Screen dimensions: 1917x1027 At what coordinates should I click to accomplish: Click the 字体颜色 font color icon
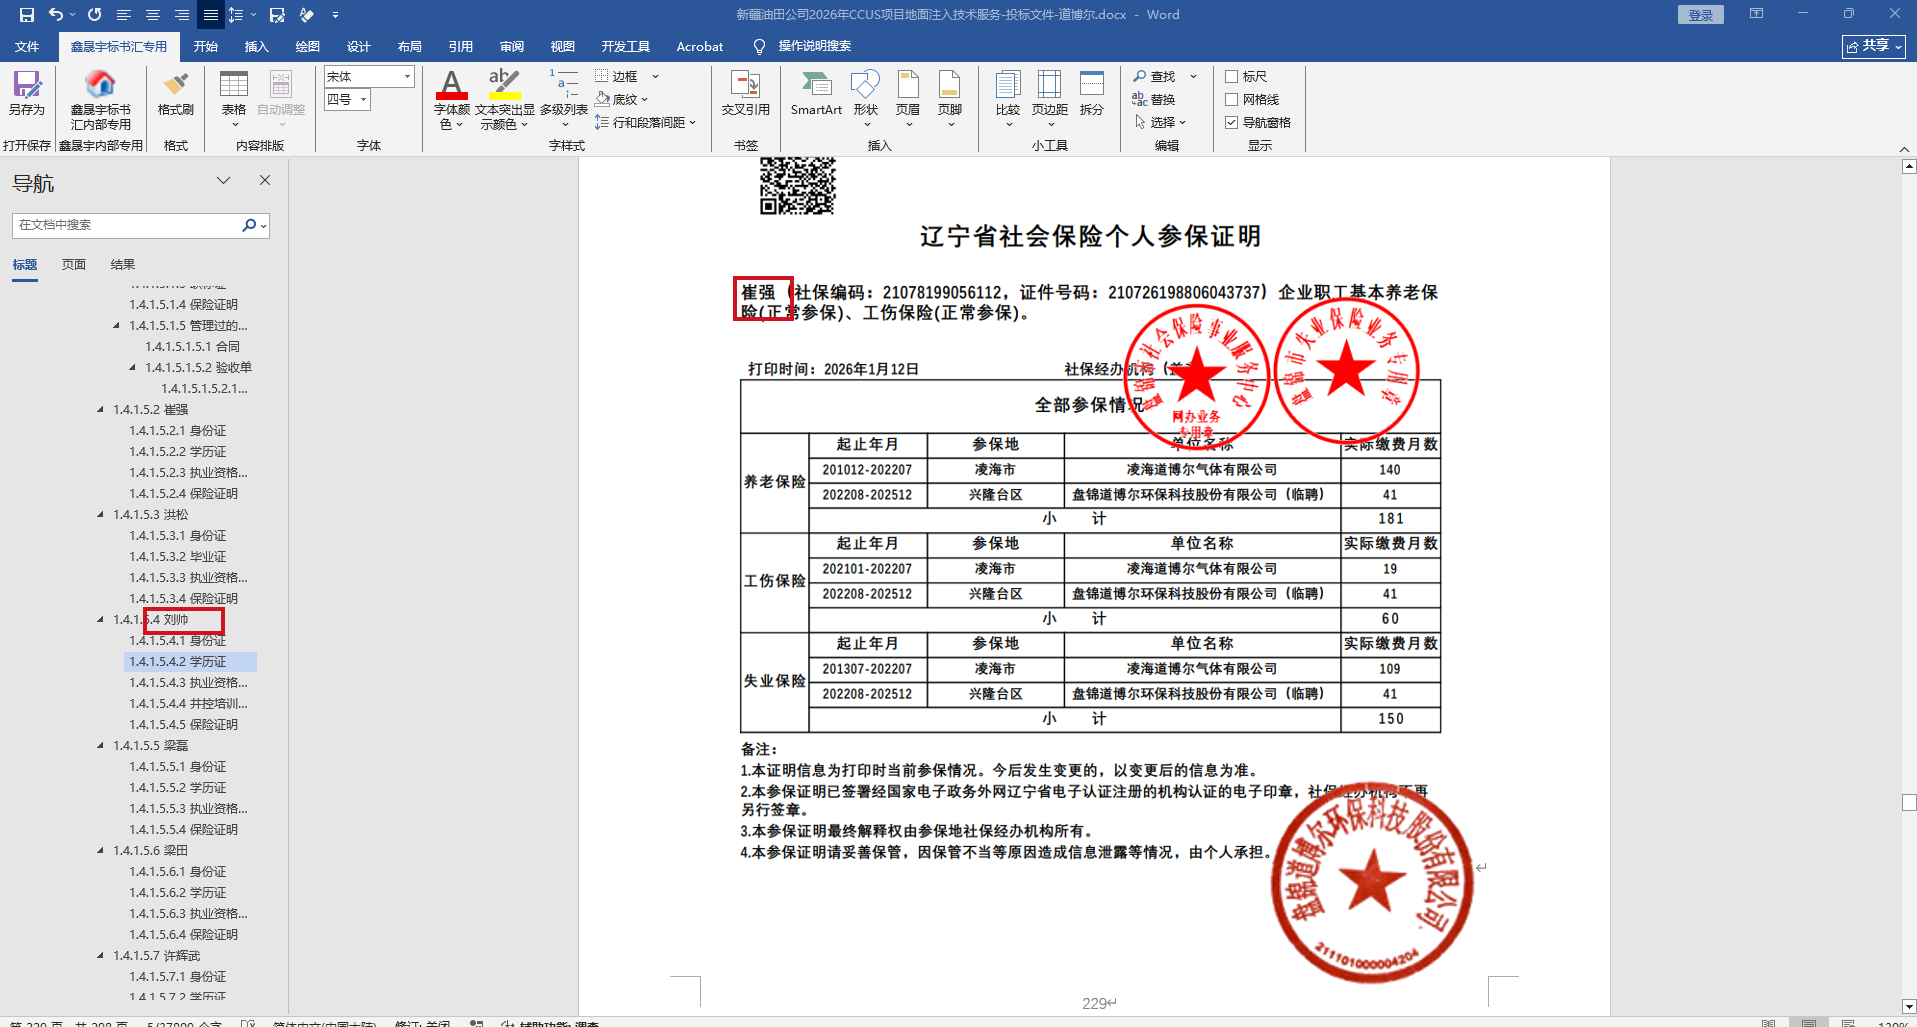pos(452,99)
